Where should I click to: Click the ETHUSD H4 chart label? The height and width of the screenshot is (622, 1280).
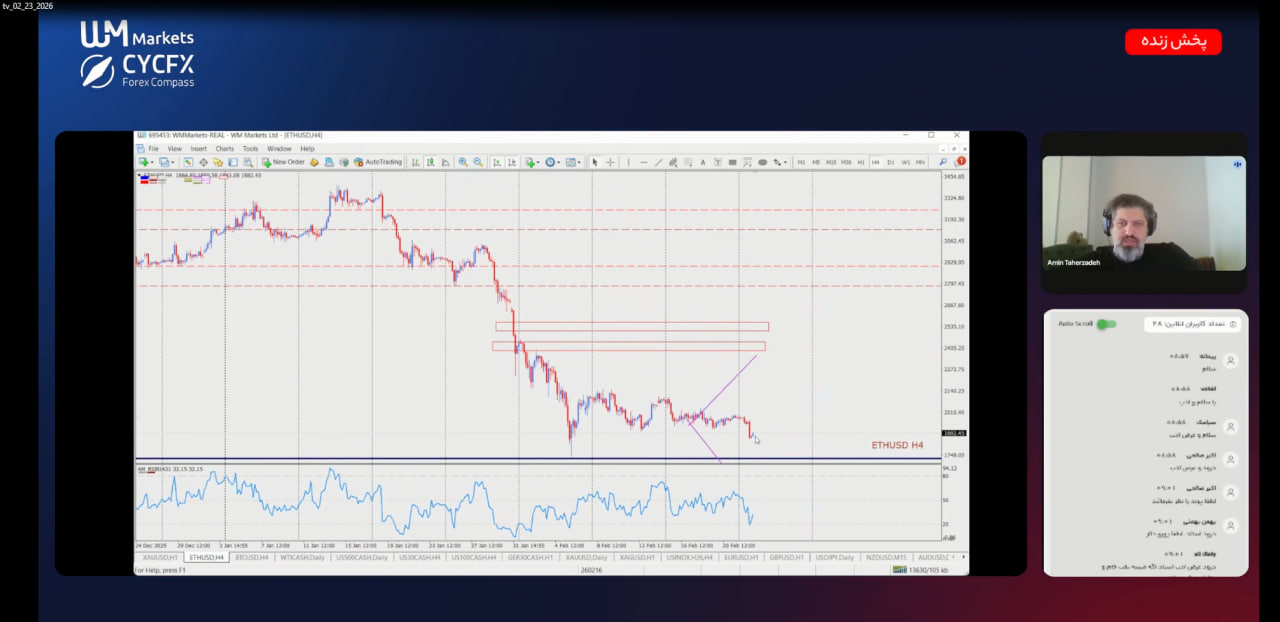coord(897,444)
